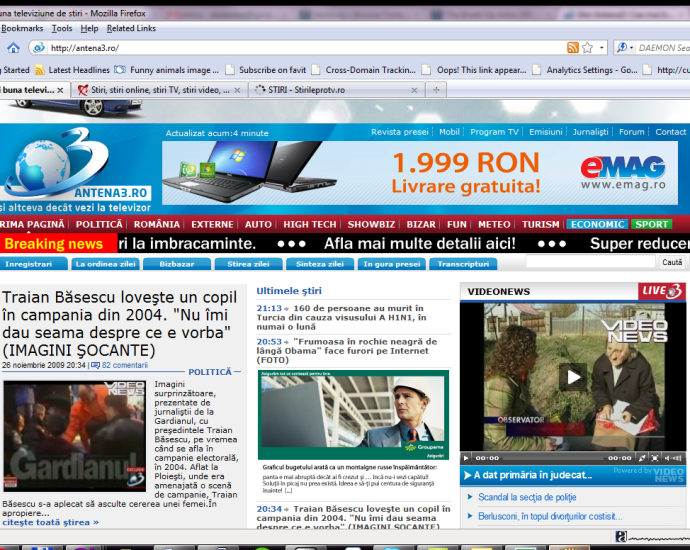The height and width of the screenshot is (550, 690).
Task: Click the LIVE Antena 3 badge
Action: (x=662, y=291)
